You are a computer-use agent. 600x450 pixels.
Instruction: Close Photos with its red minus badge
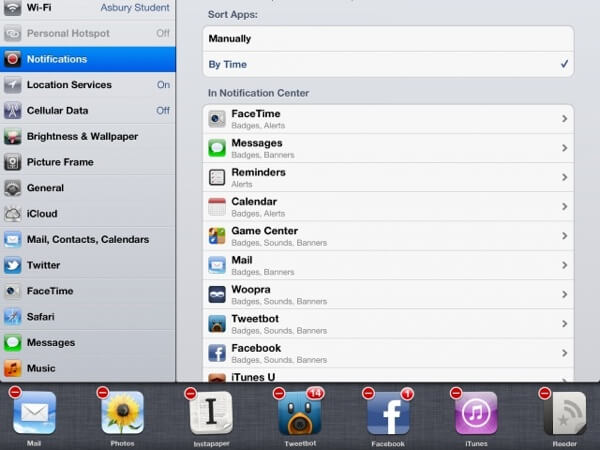[x=103, y=393]
